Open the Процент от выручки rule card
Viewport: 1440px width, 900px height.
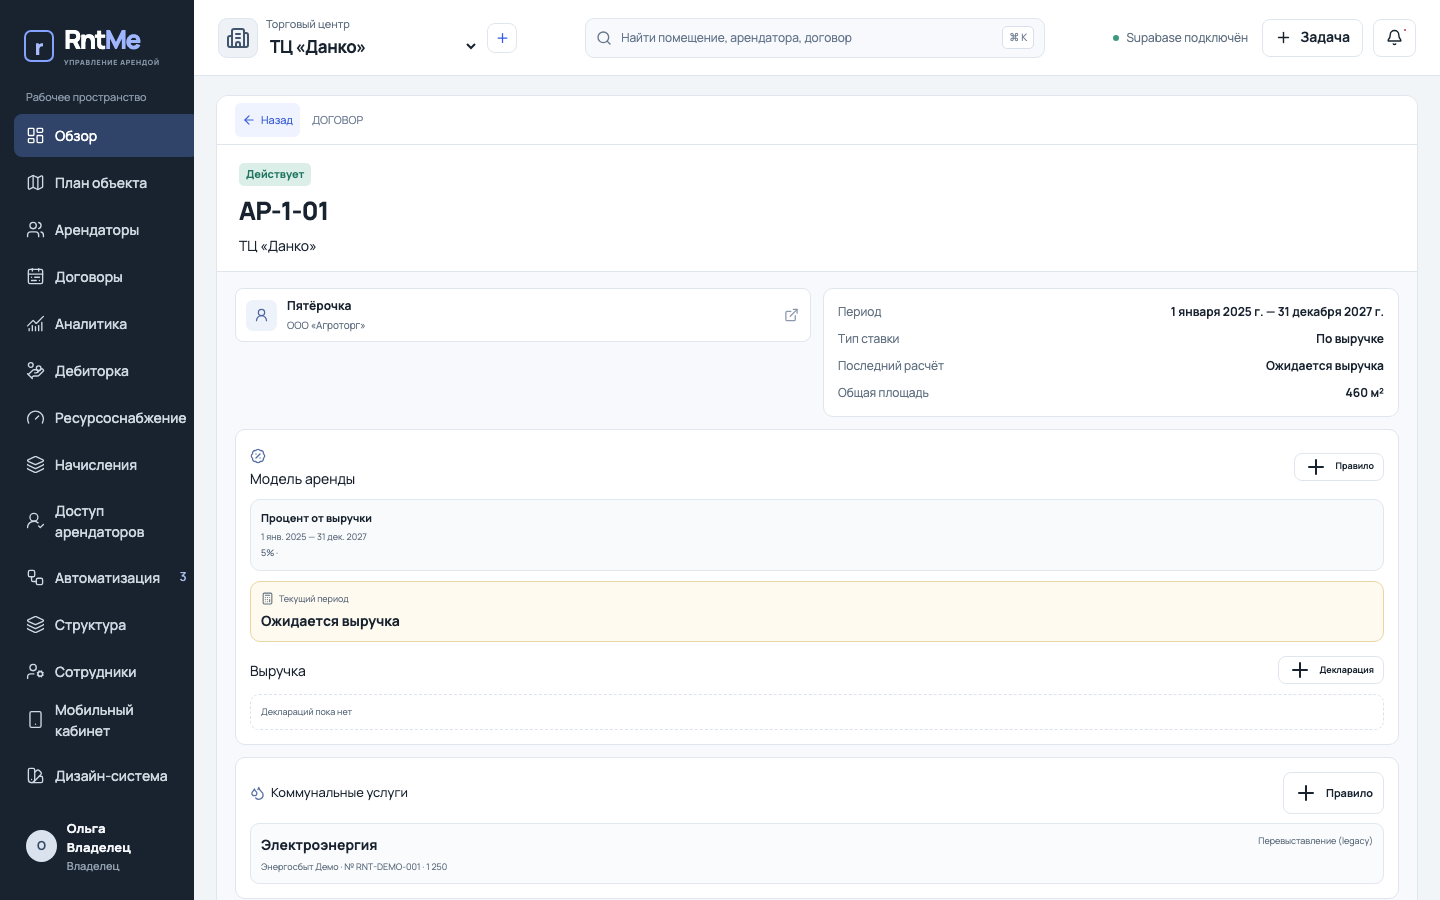point(817,535)
